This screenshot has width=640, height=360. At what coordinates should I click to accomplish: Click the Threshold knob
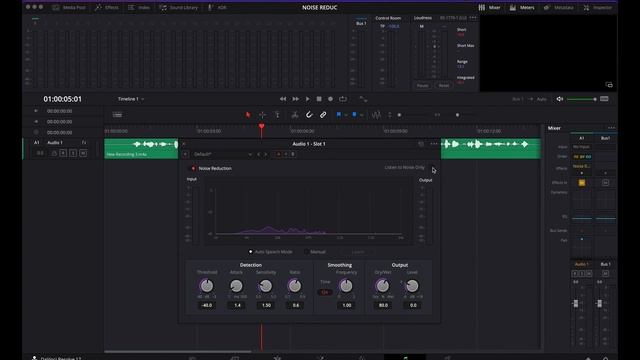coord(207,286)
